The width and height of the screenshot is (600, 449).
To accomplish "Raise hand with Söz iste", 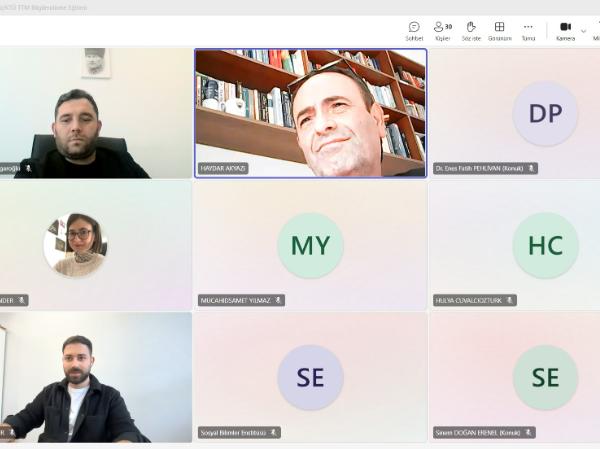I will point(471,30).
